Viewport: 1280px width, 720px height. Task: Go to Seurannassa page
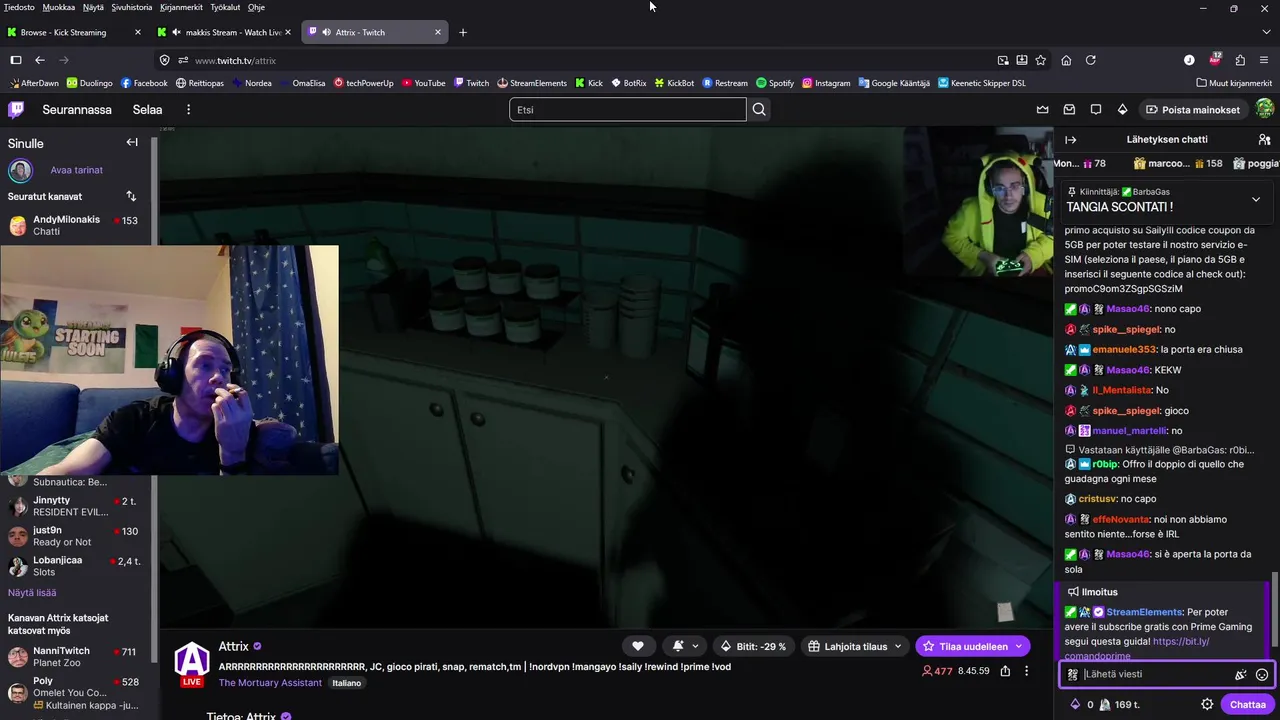point(77,110)
